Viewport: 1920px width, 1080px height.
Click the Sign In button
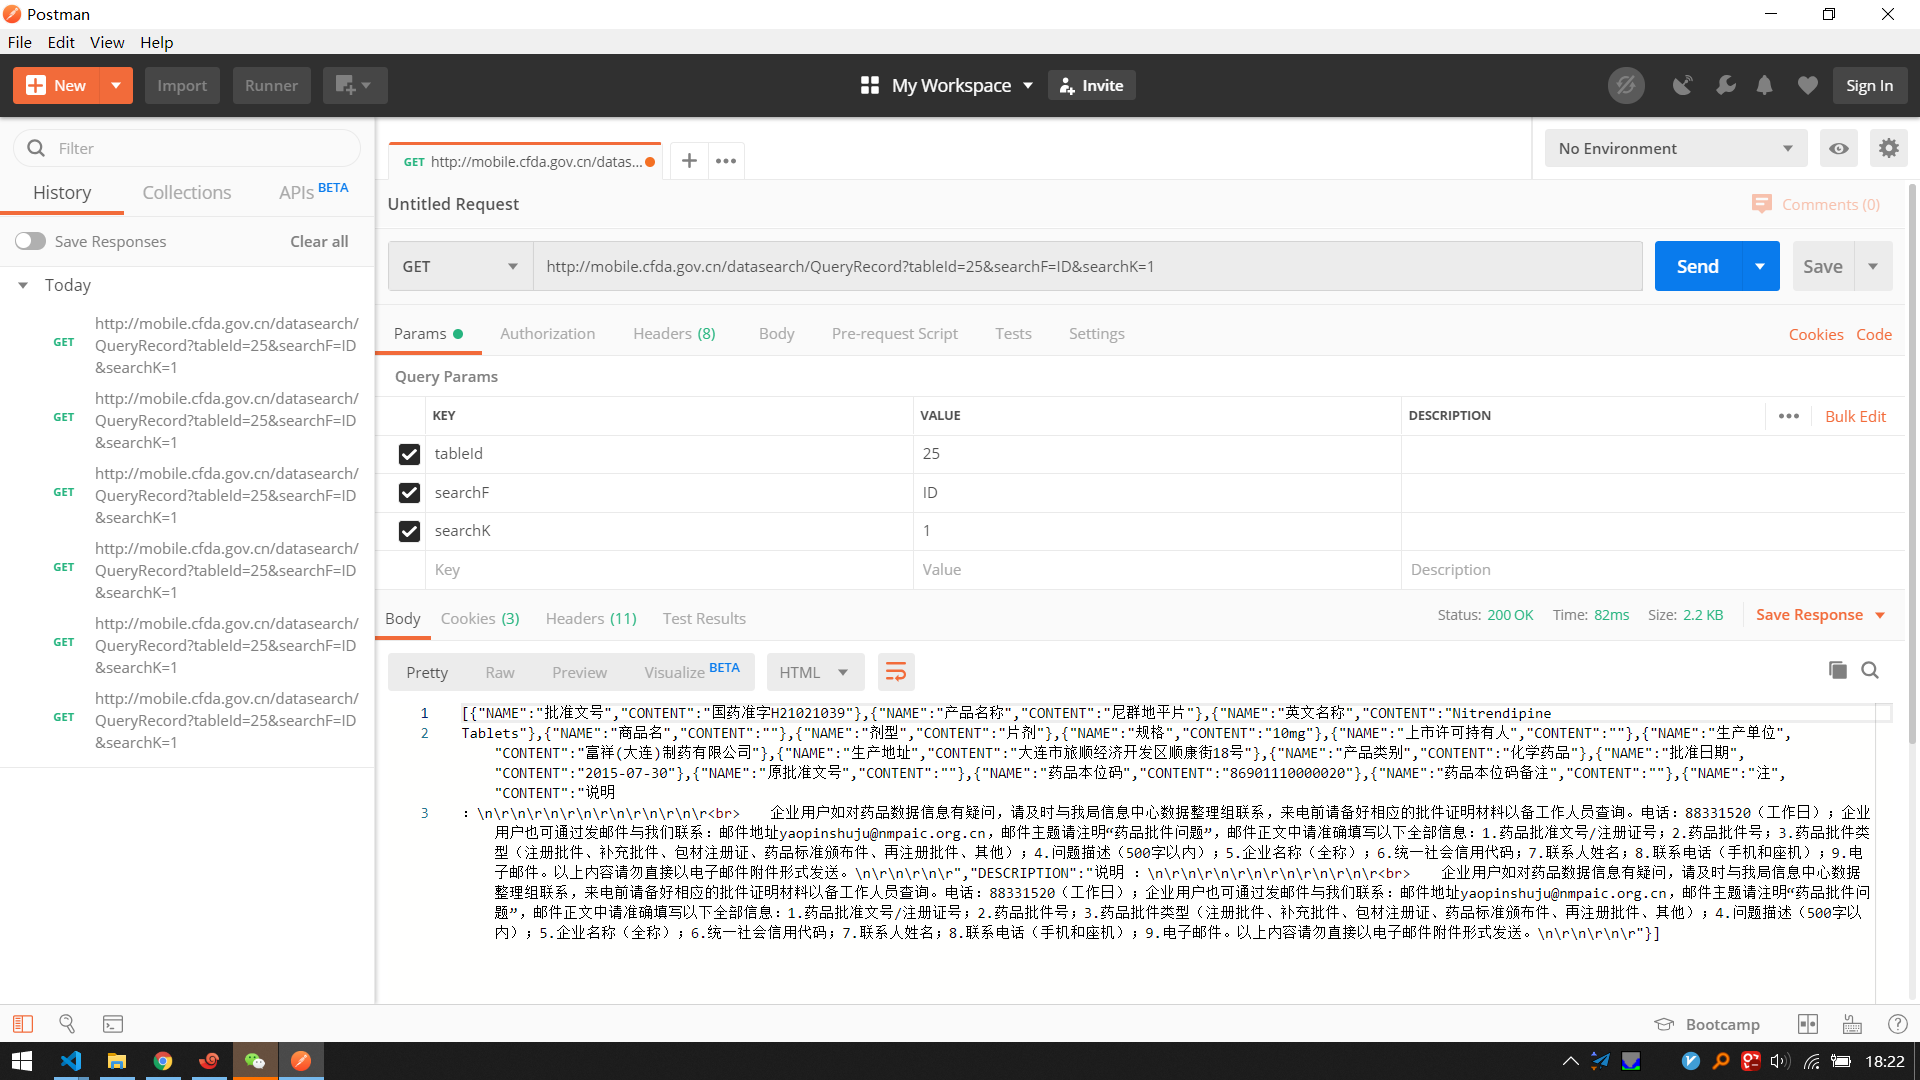pyautogui.click(x=1869, y=85)
